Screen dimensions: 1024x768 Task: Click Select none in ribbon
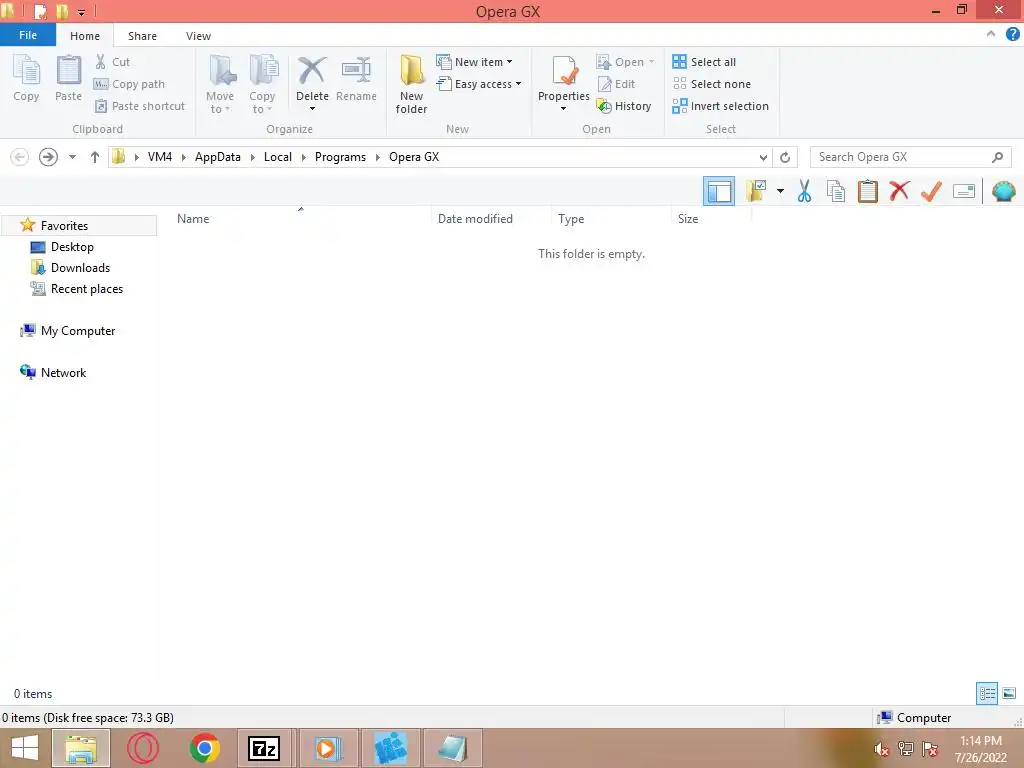click(711, 84)
